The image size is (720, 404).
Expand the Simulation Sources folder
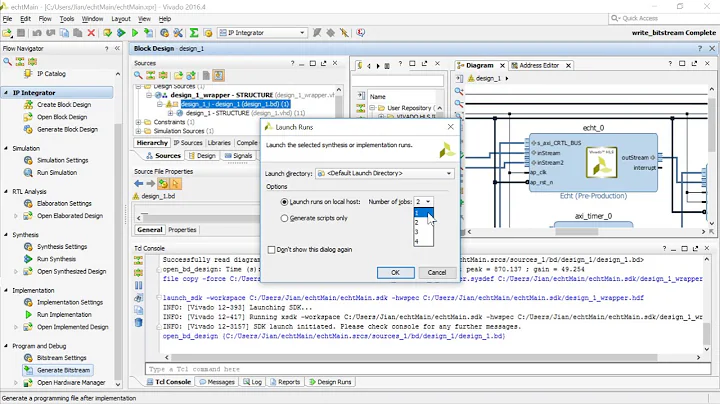click(x=138, y=131)
